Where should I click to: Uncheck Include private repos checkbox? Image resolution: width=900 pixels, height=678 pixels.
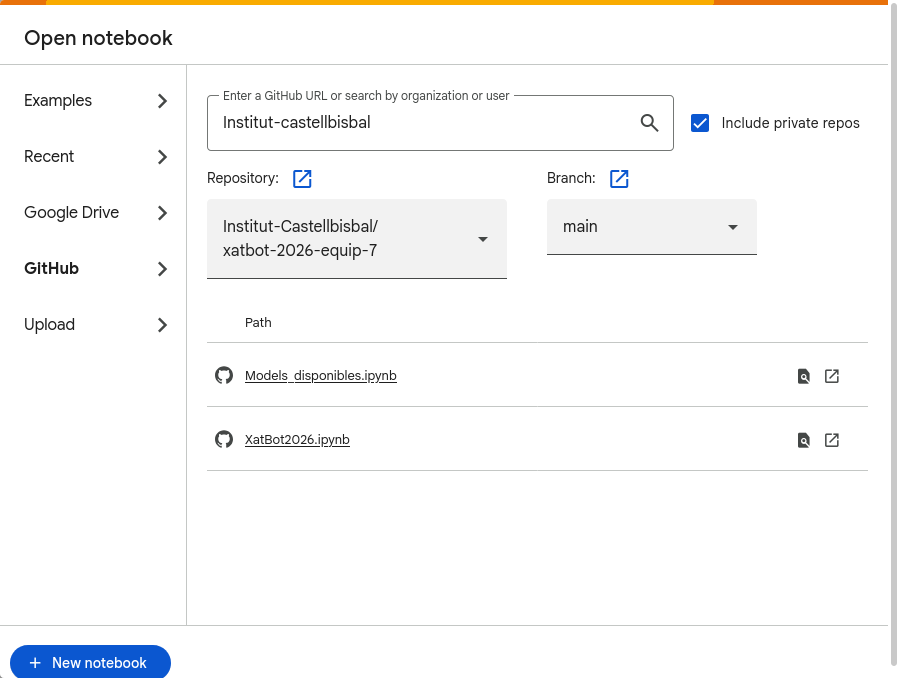coord(700,123)
